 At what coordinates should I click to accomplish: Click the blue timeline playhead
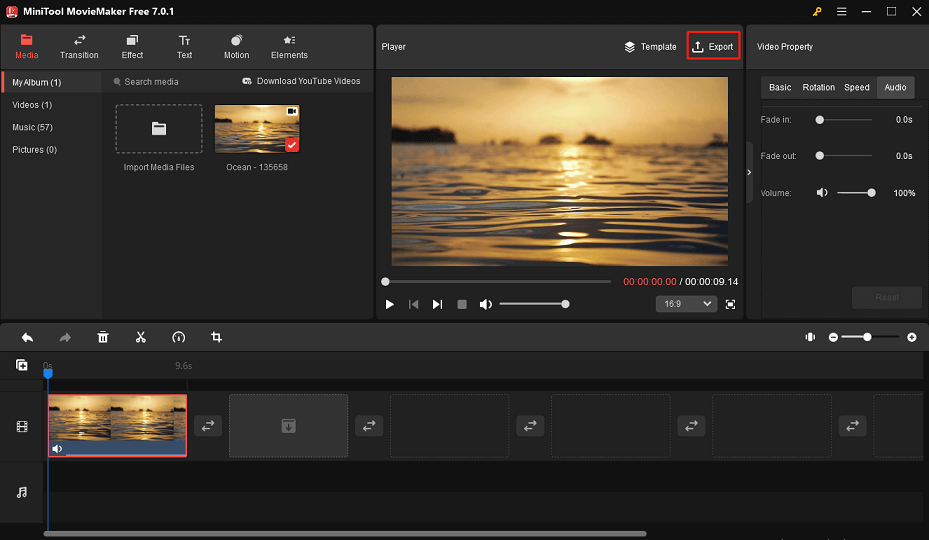(48, 373)
